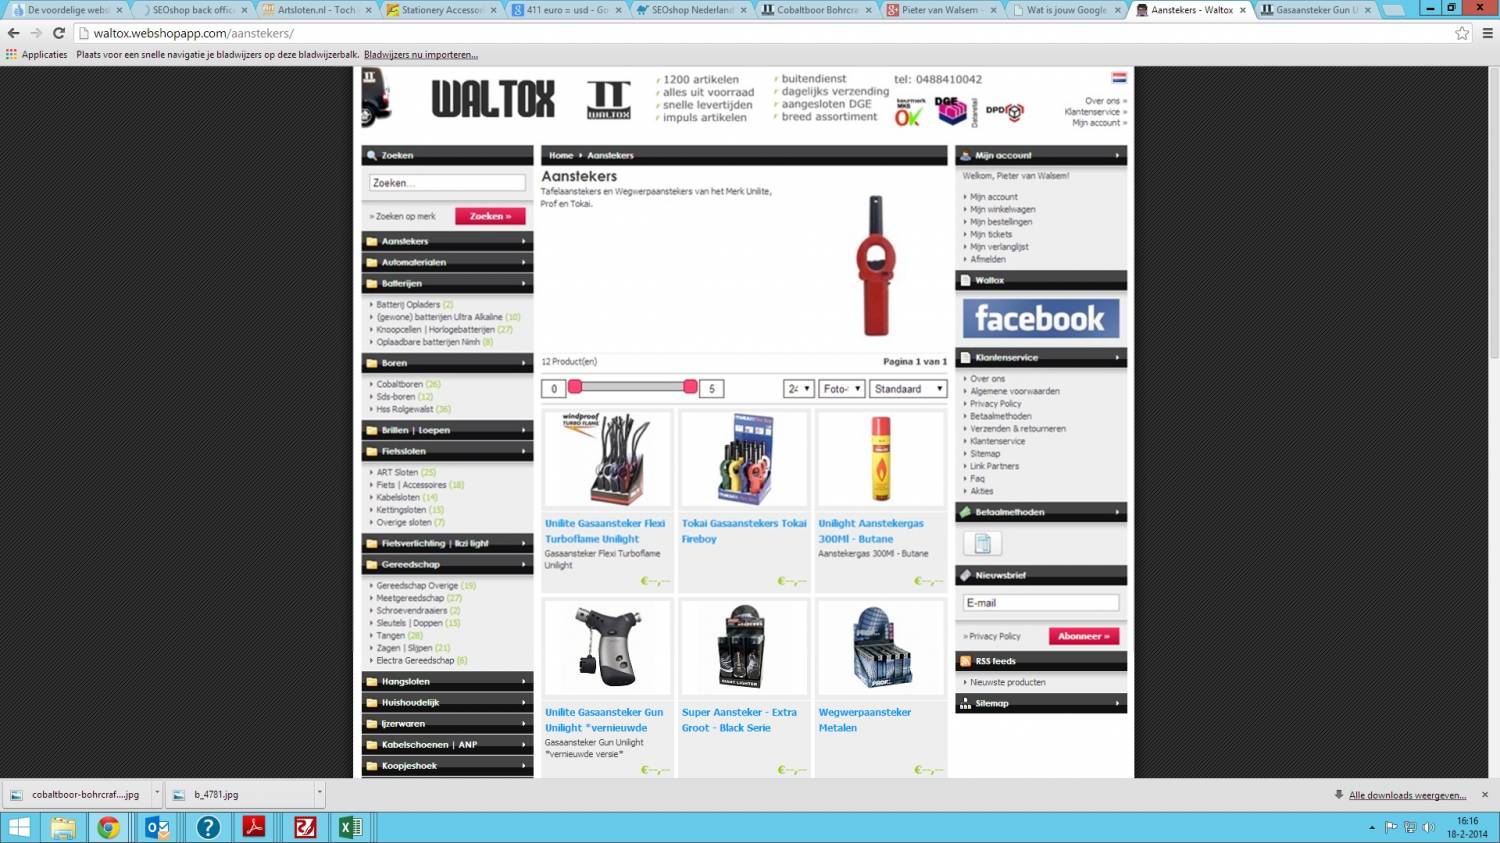The image size is (1500, 843).
Task: Click the Windows Start button
Action: (x=19, y=827)
